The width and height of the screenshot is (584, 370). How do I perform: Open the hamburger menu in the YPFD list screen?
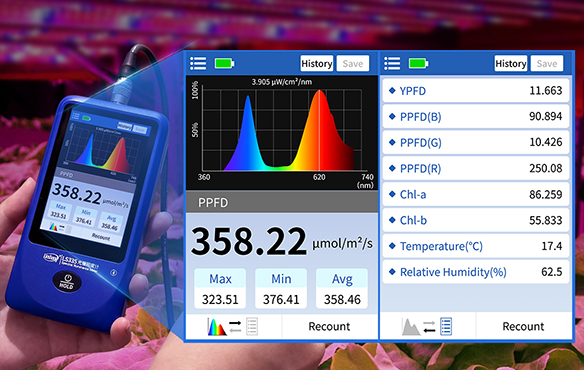coord(392,63)
